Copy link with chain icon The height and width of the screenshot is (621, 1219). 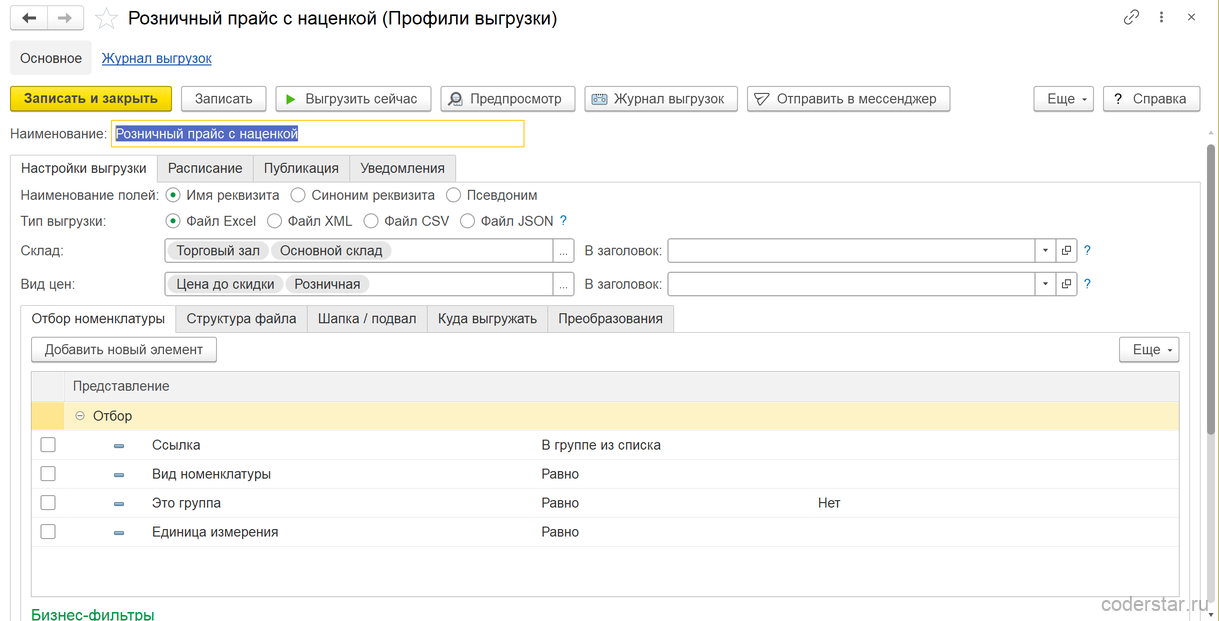(1131, 17)
